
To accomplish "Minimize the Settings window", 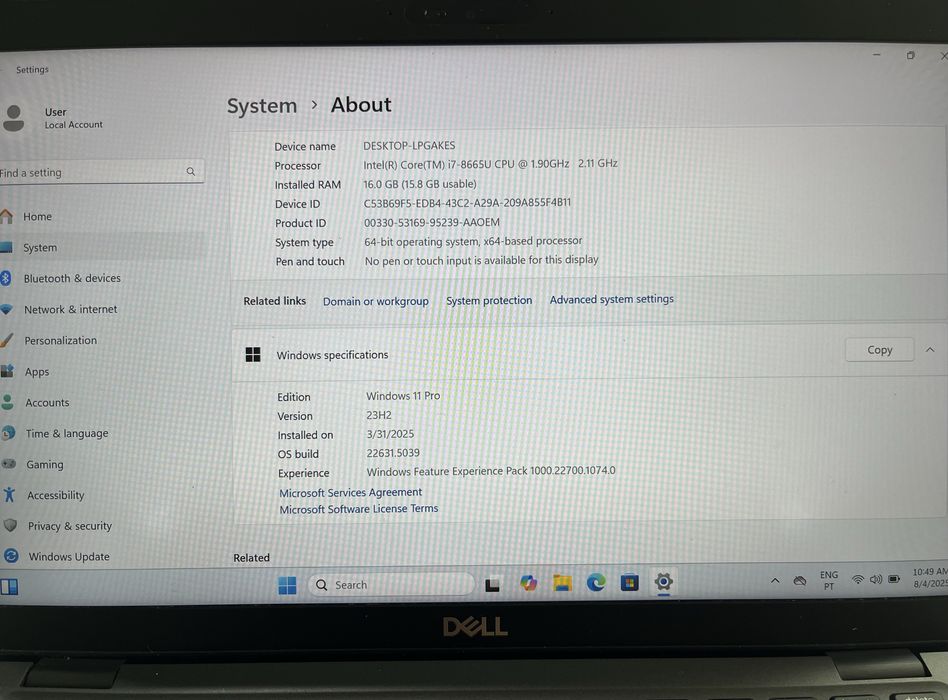I will (x=877, y=55).
